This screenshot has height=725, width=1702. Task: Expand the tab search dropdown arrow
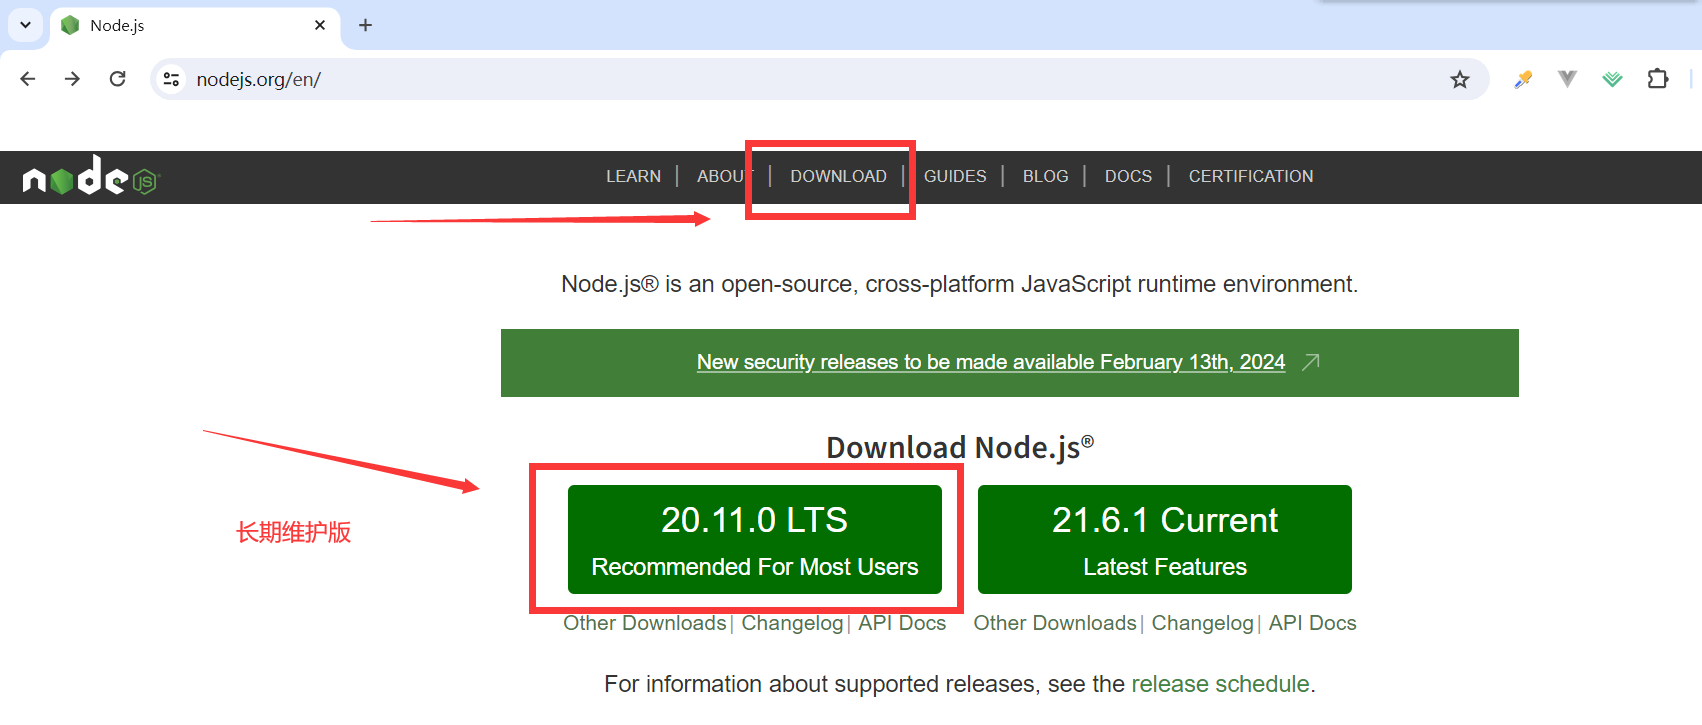25,25
